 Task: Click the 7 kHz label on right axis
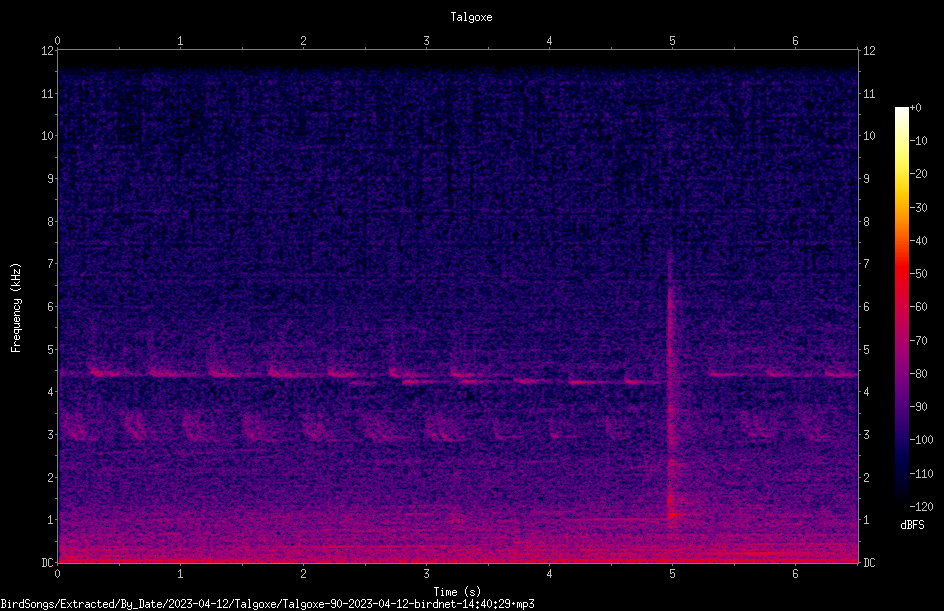pyautogui.click(x=866, y=264)
